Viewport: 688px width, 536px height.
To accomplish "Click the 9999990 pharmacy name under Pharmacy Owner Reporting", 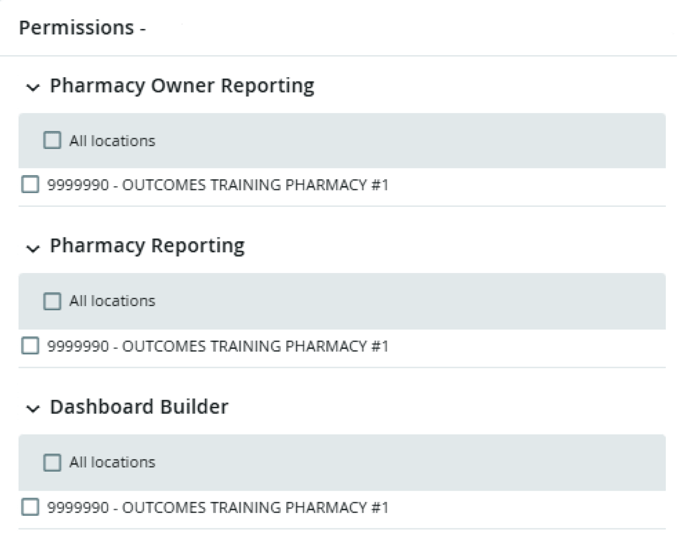I will pos(217,186).
